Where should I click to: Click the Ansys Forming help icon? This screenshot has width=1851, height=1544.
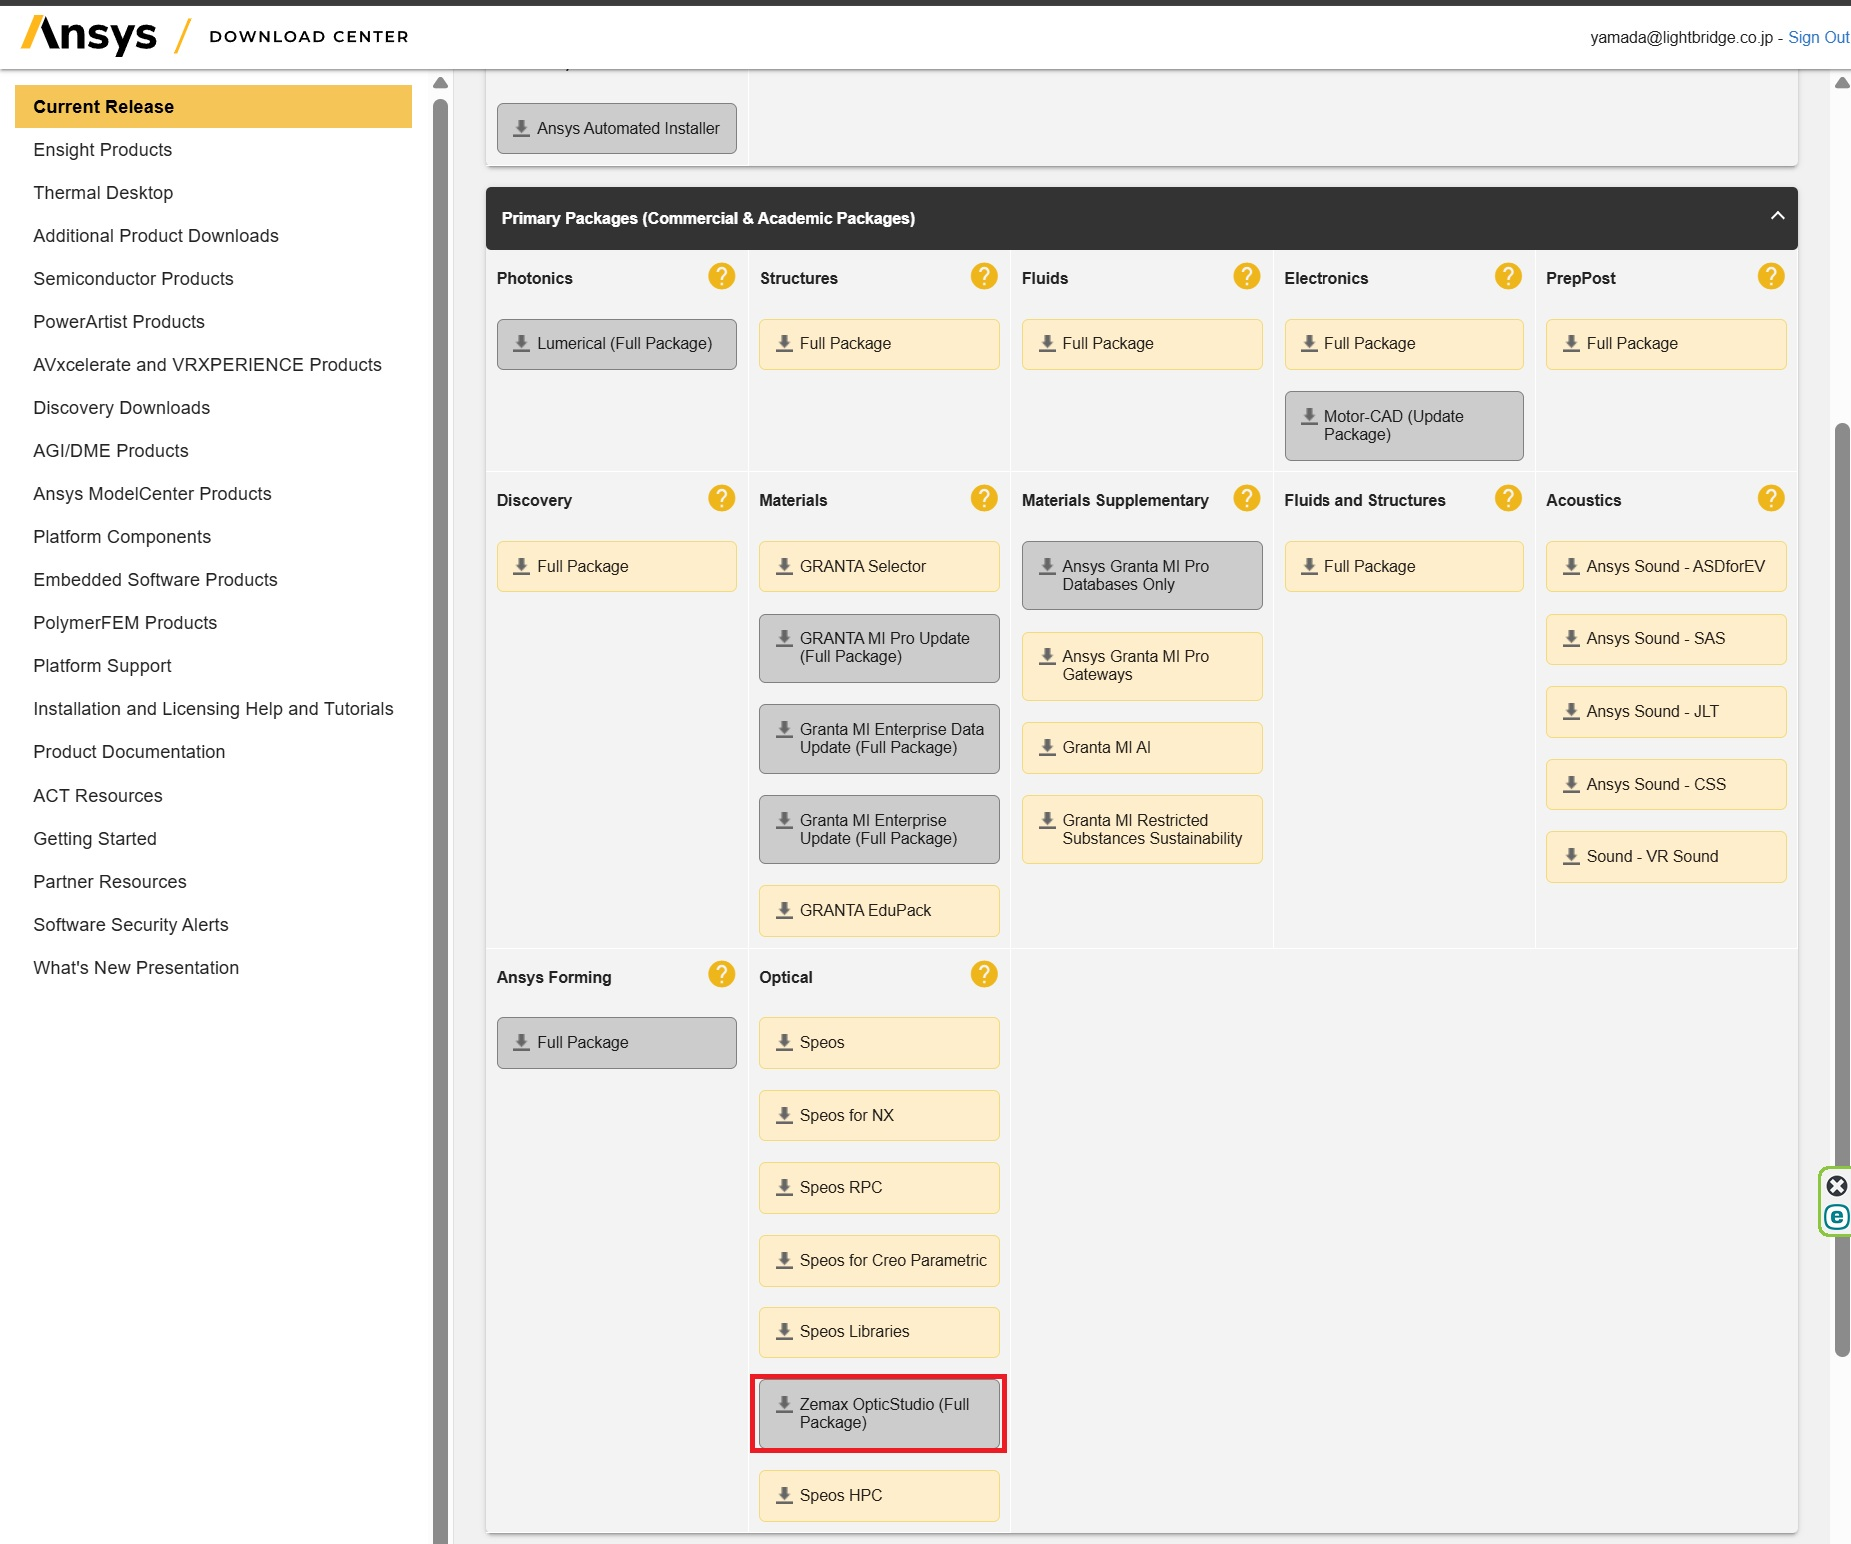pyautogui.click(x=721, y=975)
